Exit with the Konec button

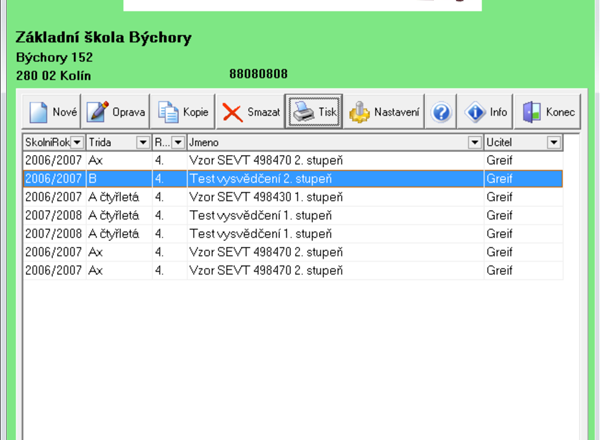(x=548, y=112)
